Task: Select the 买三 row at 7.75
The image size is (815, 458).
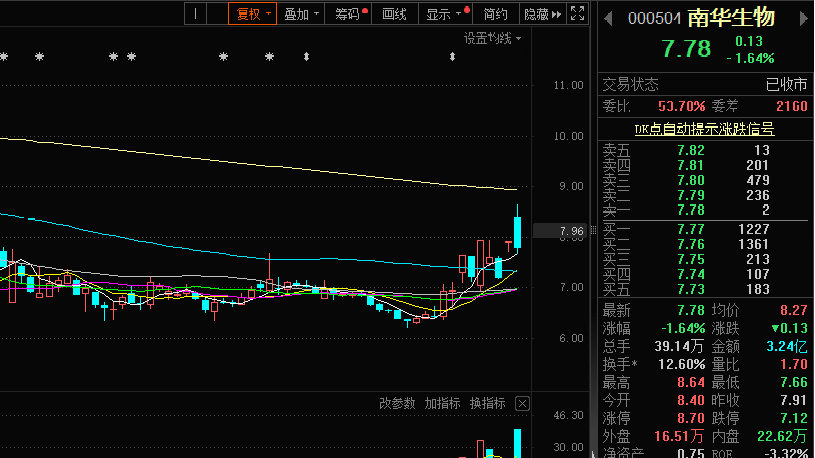Action: pos(705,260)
